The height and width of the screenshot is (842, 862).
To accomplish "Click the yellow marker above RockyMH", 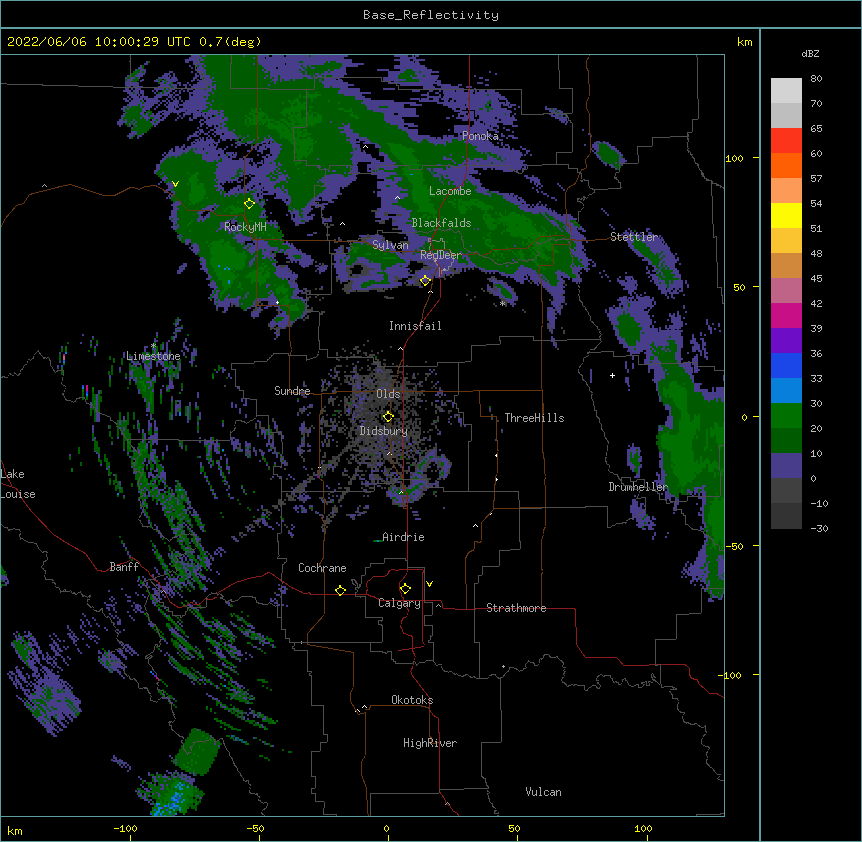I will pyautogui.click(x=249, y=204).
